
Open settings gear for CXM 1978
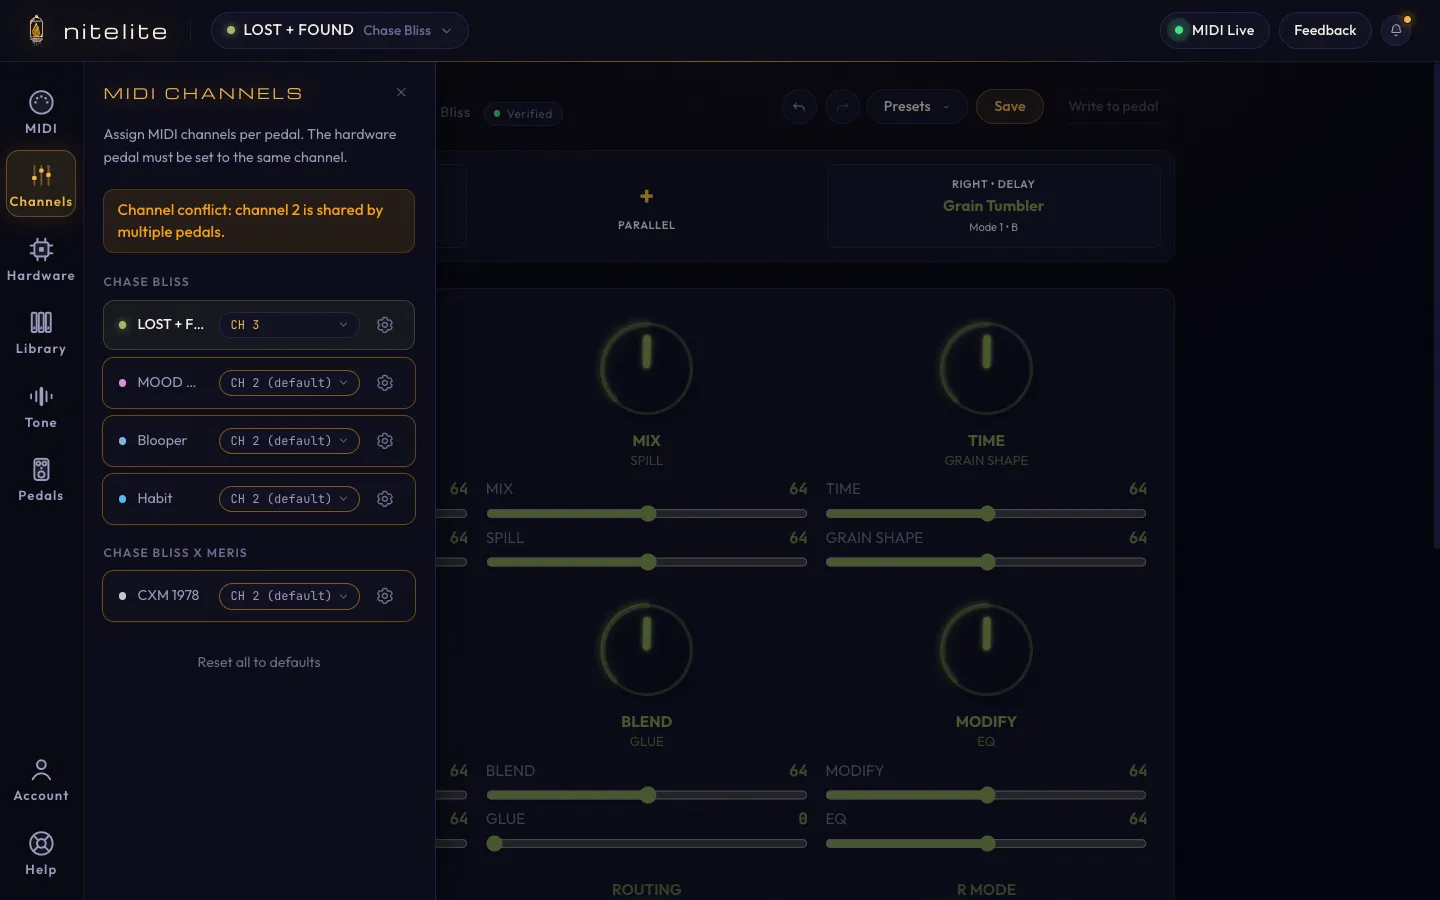click(x=385, y=596)
